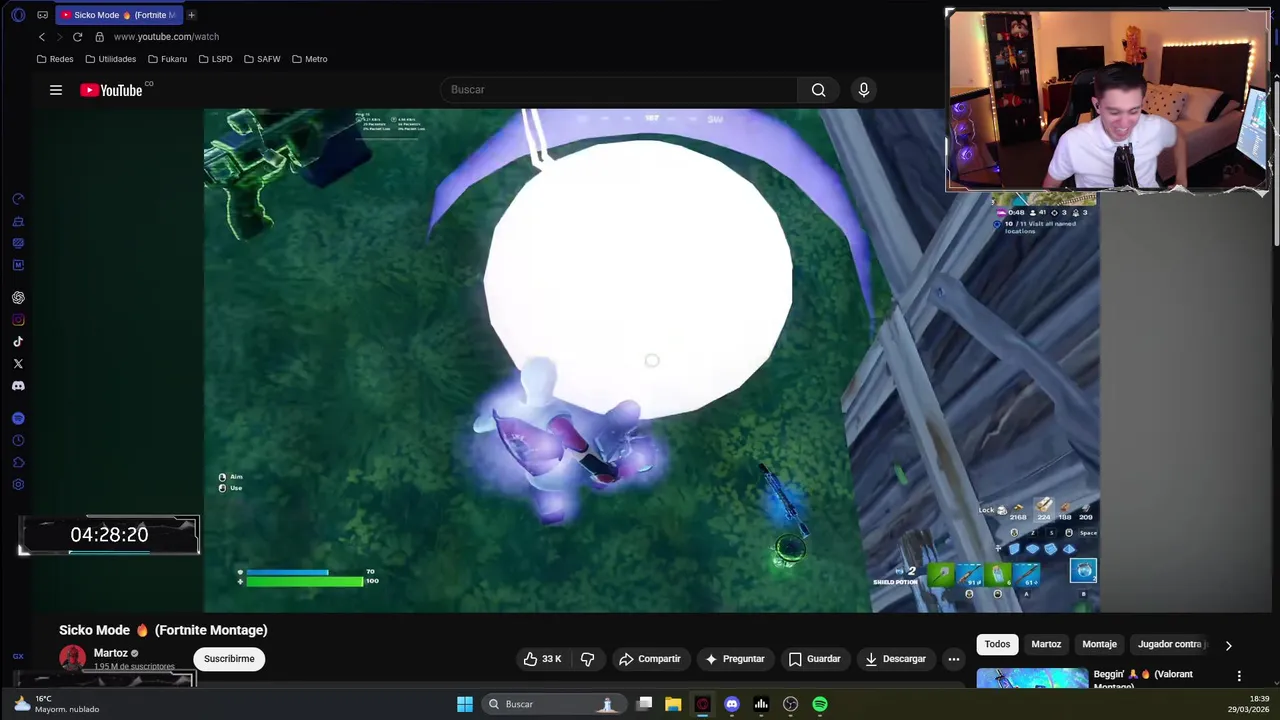Open the Martoz channel name link
This screenshot has height=720, width=1280.
point(110,653)
